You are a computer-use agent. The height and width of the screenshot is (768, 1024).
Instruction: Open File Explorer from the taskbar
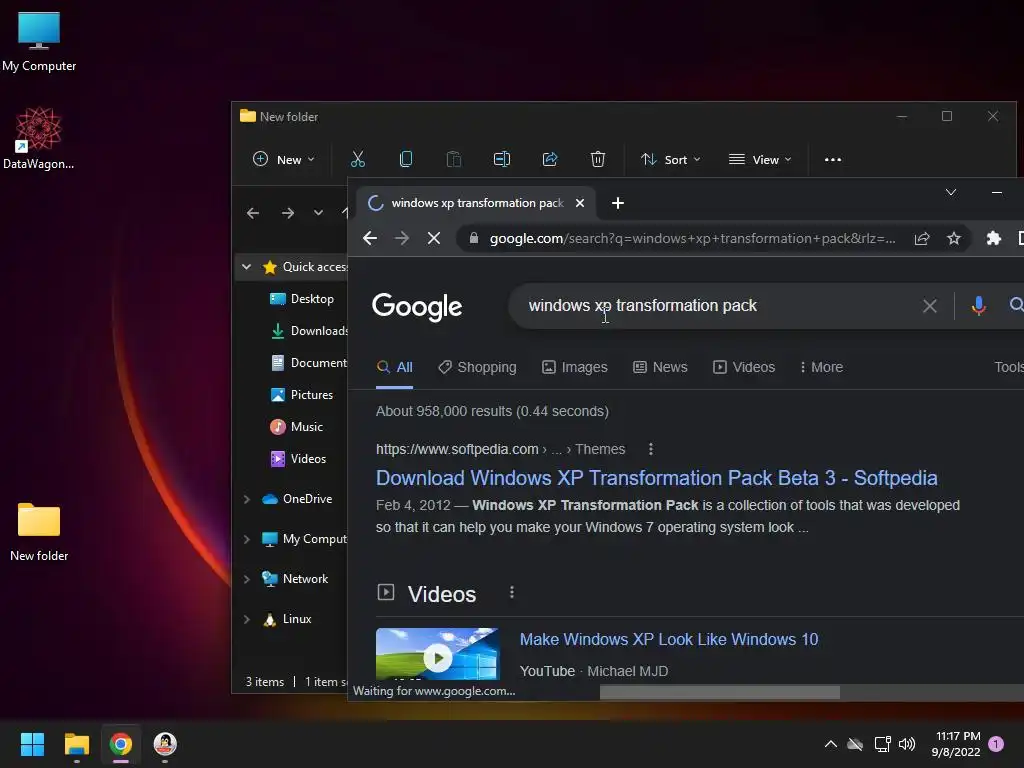(x=76, y=744)
